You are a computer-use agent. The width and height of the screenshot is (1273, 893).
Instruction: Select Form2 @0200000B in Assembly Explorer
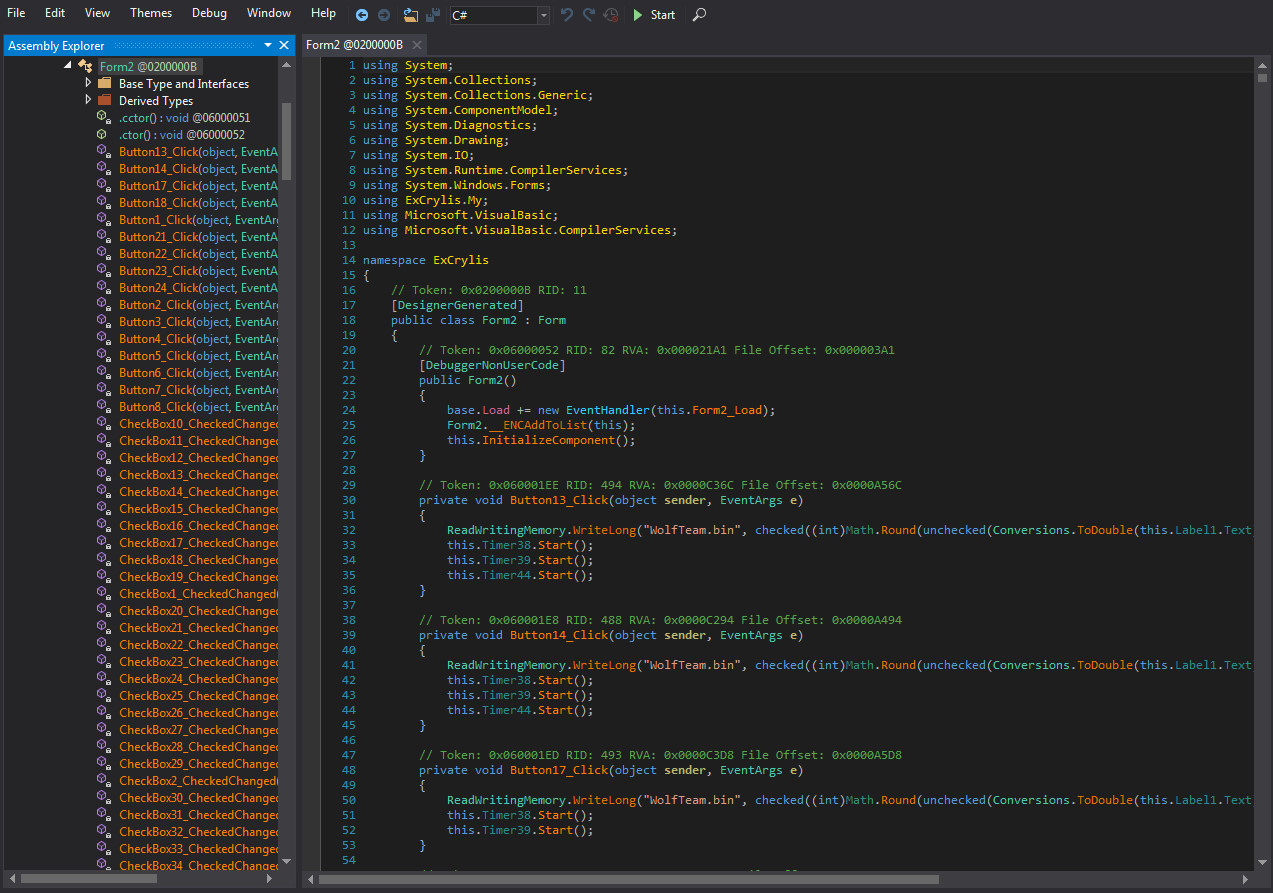tap(148, 66)
